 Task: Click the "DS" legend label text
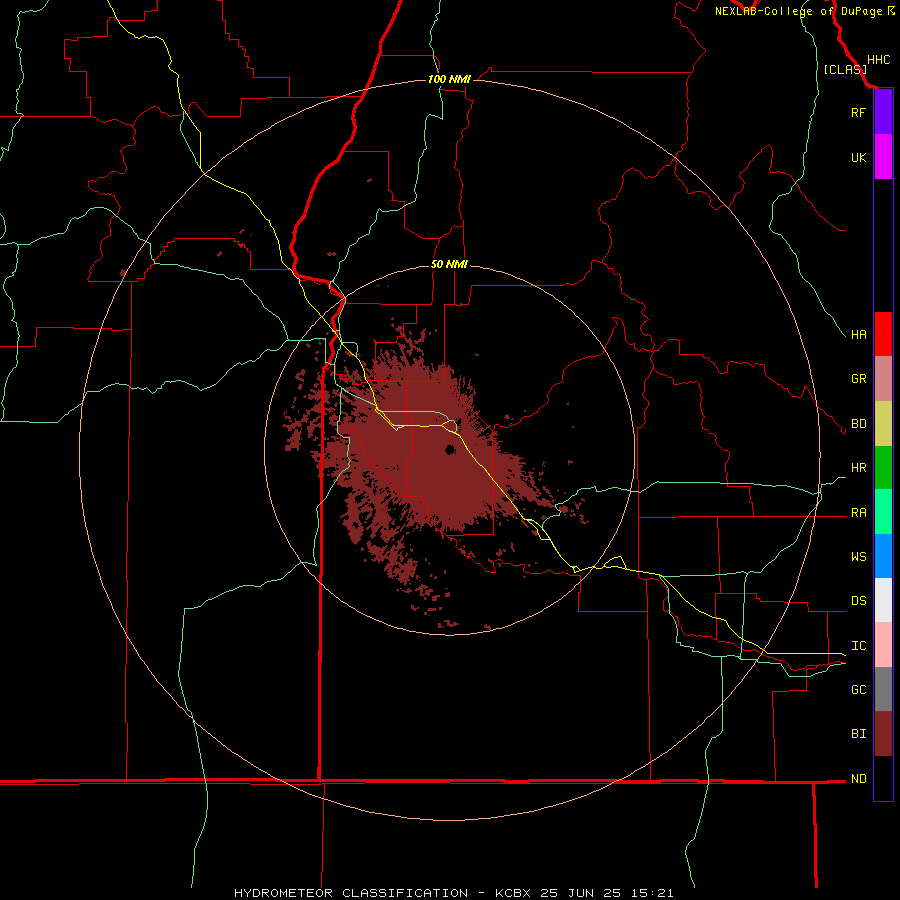(x=858, y=600)
